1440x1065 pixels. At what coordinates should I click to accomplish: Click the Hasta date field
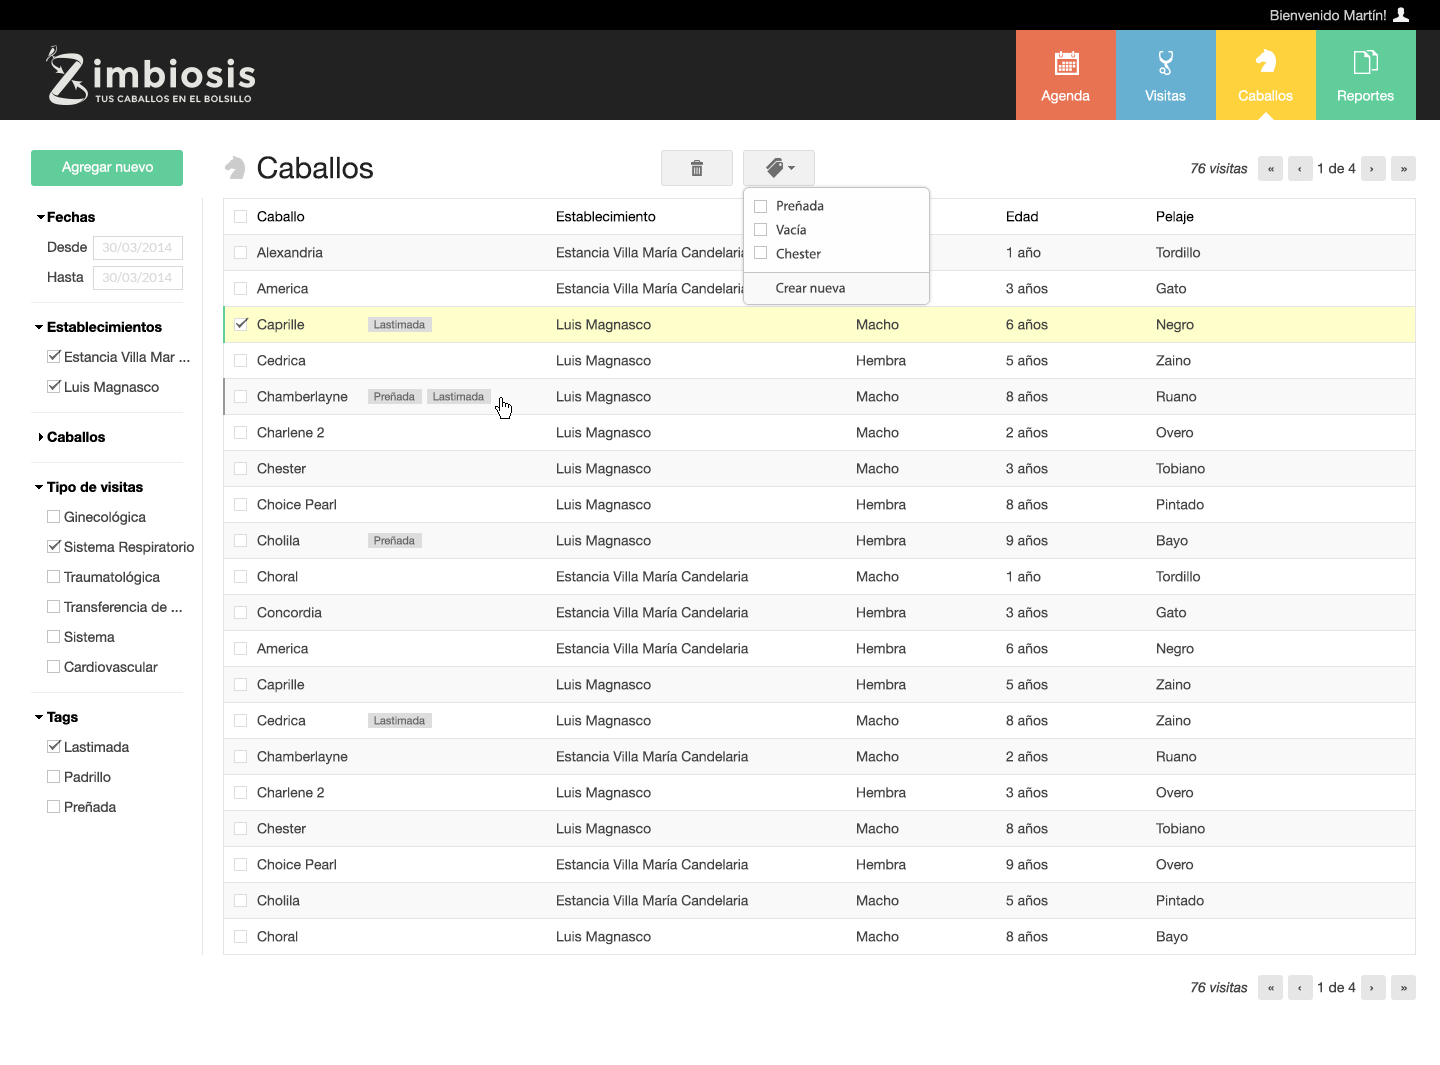(x=138, y=277)
